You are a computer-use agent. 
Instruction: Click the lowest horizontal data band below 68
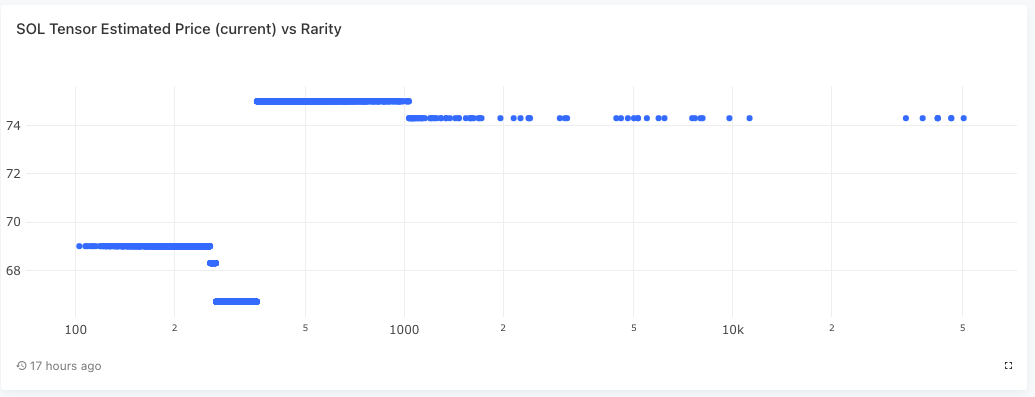236,302
